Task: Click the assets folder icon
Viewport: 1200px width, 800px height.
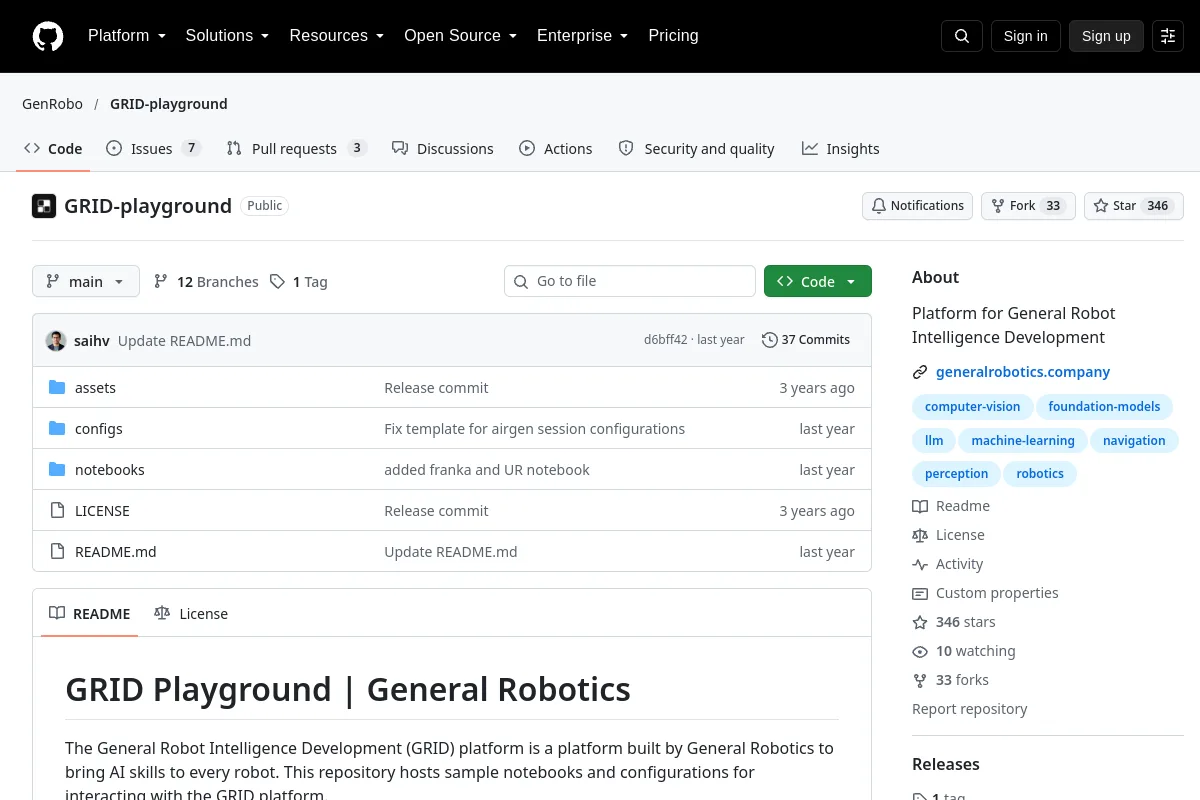Action: (x=57, y=388)
